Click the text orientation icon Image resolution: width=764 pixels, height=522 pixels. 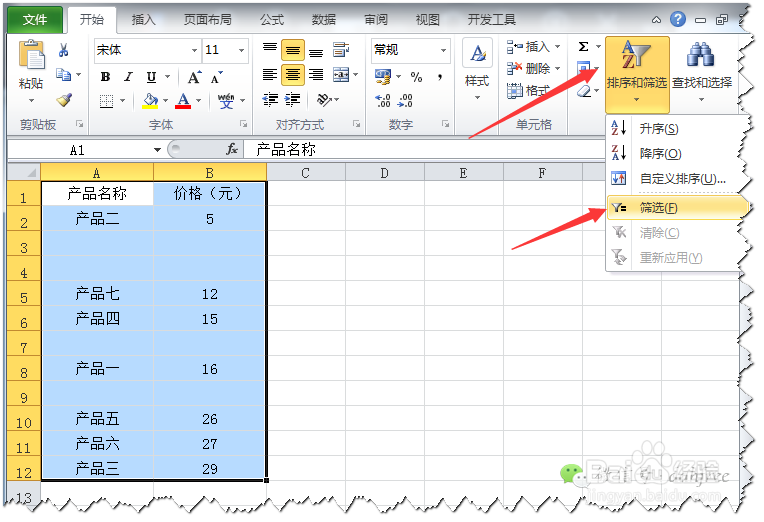tap(324, 100)
